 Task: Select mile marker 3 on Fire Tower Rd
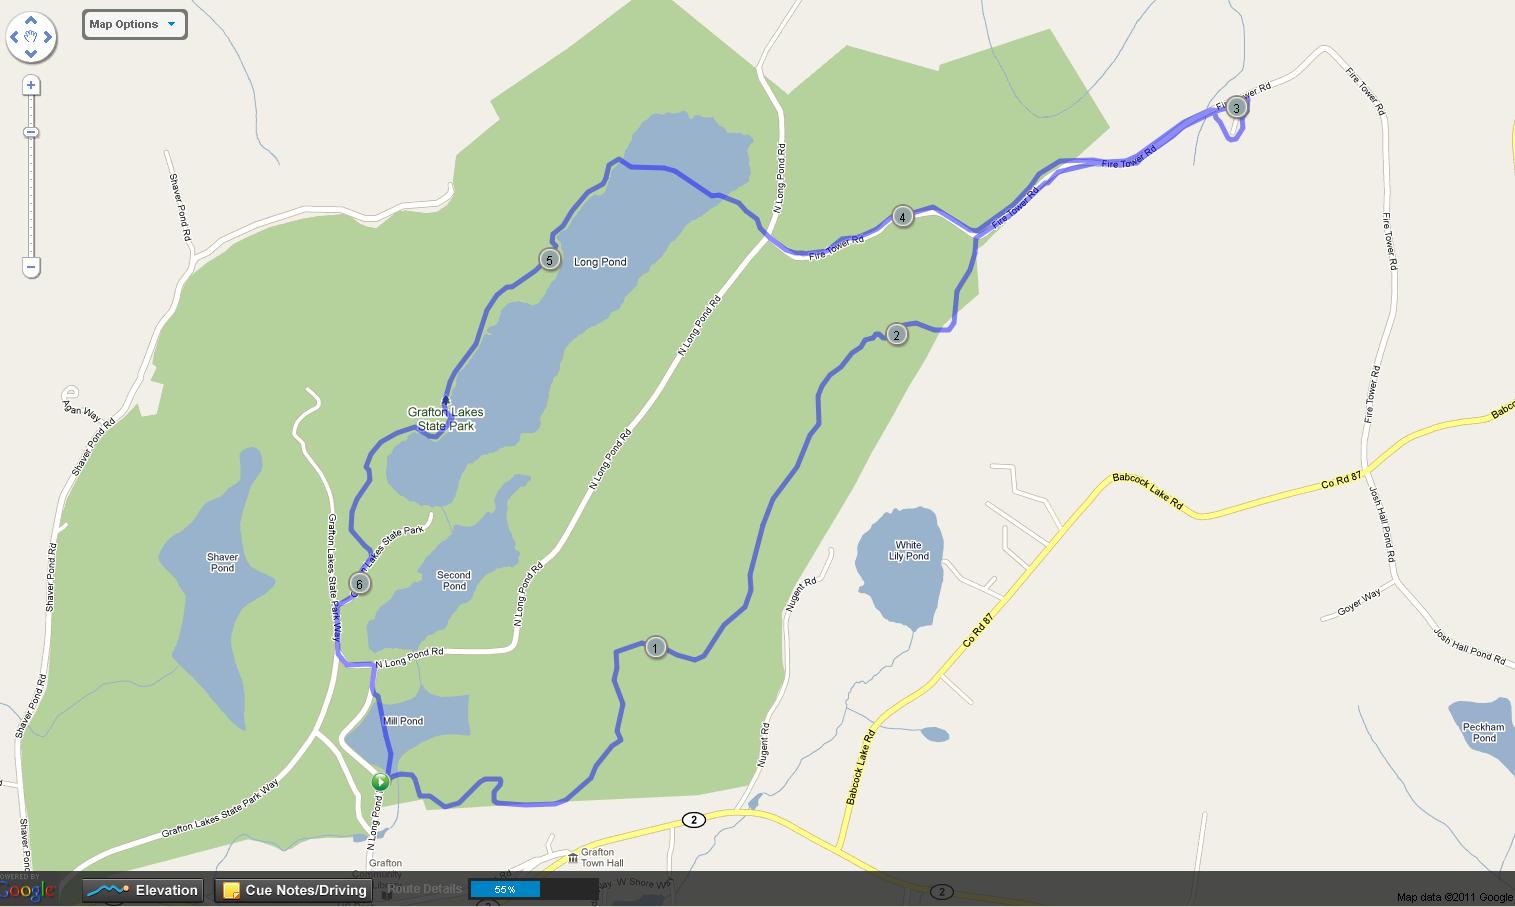(x=1236, y=108)
